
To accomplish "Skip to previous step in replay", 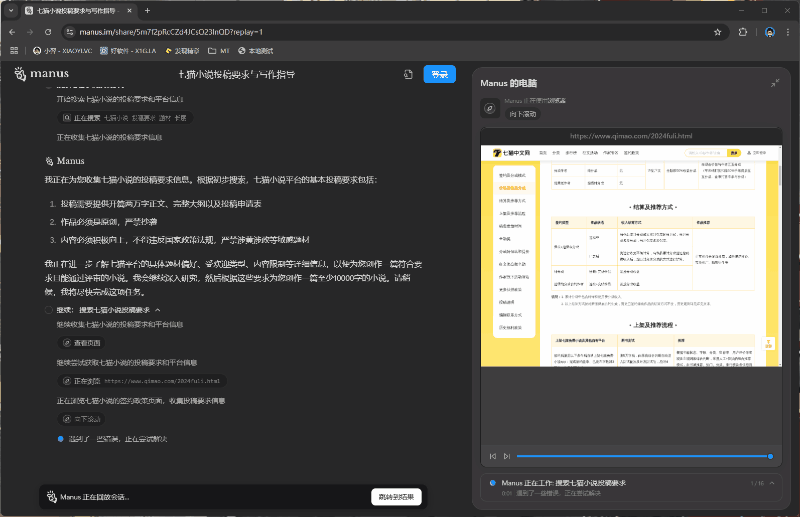I will [493, 456].
